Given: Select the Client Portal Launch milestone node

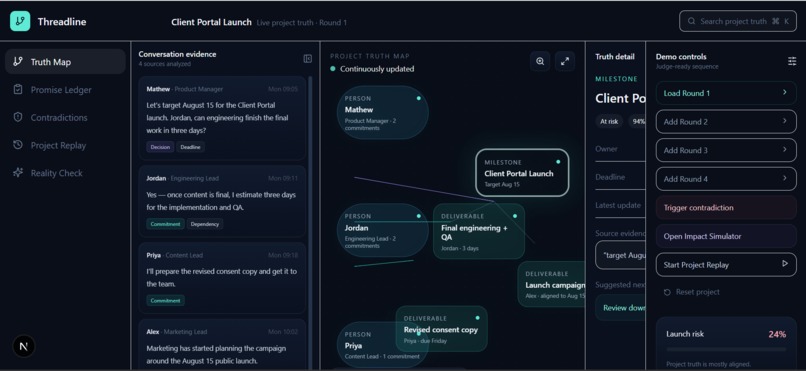Looking at the screenshot, I should pos(522,173).
